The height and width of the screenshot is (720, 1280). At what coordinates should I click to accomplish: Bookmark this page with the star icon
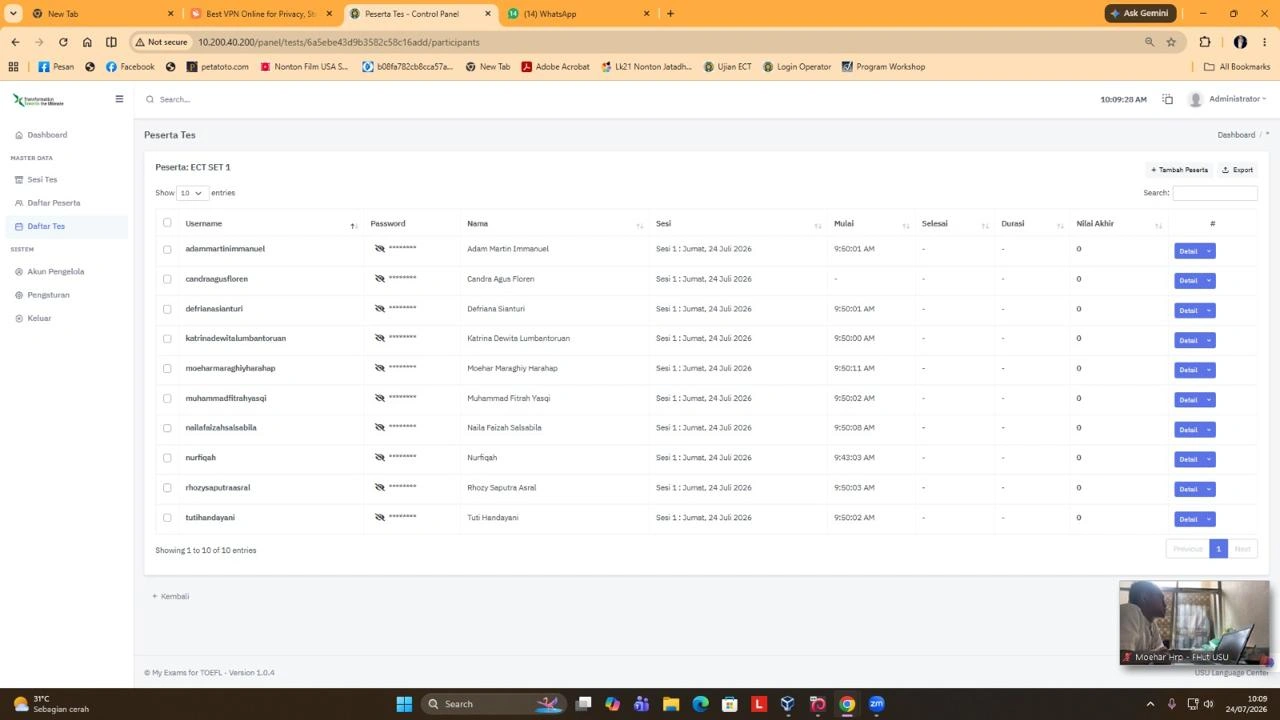click(1171, 42)
